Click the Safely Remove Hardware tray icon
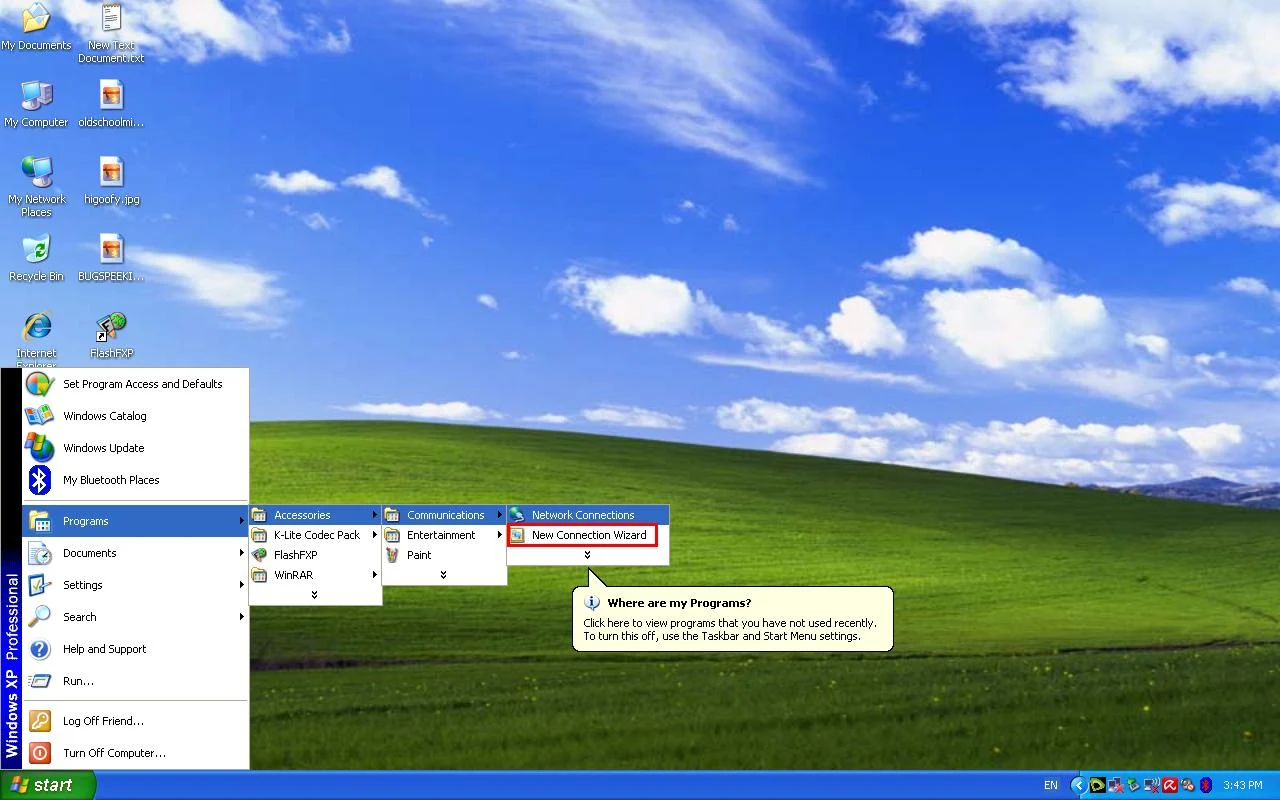The height and width of the screenshot is (800, 1280). coord(1133,785)
